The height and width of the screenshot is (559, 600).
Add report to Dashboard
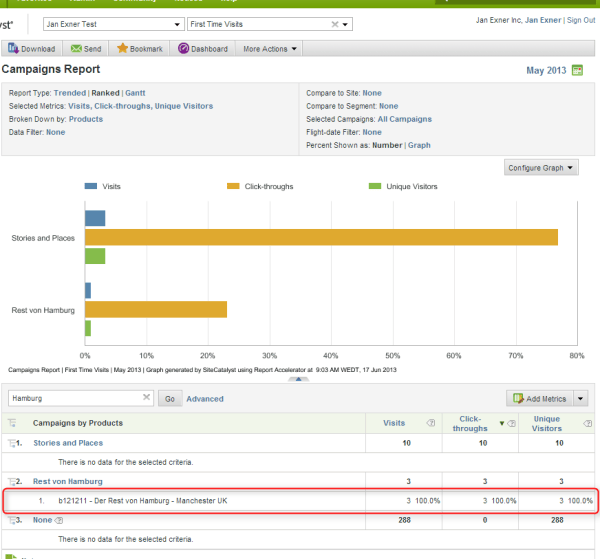click(203, 49)
